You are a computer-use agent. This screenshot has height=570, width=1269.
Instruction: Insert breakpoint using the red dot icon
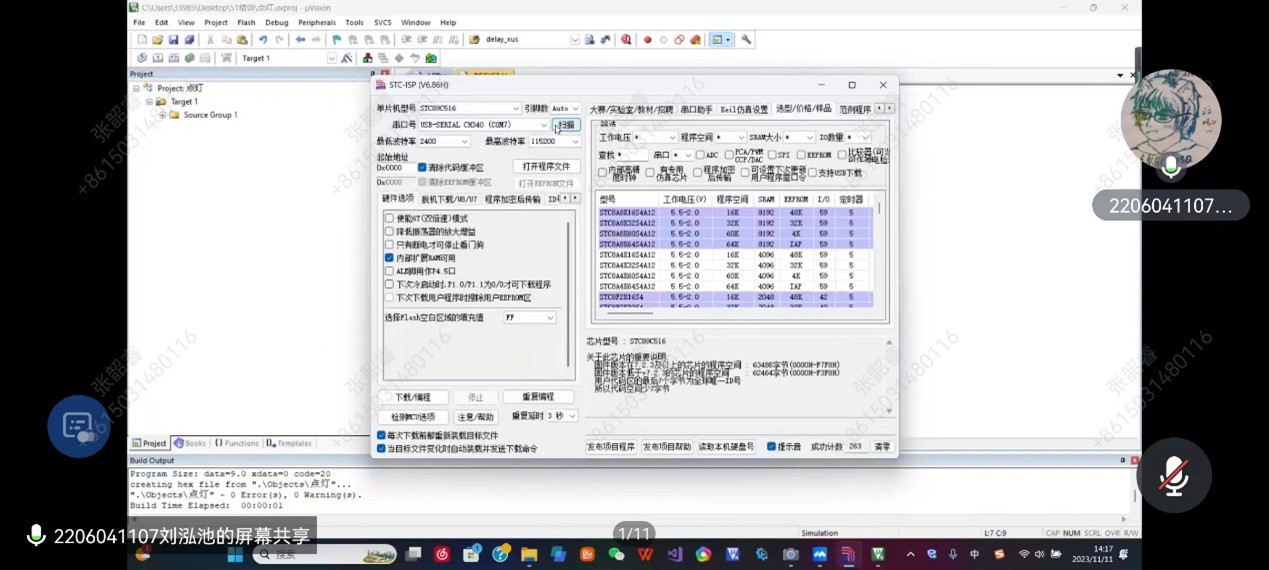tap(647, 40)
